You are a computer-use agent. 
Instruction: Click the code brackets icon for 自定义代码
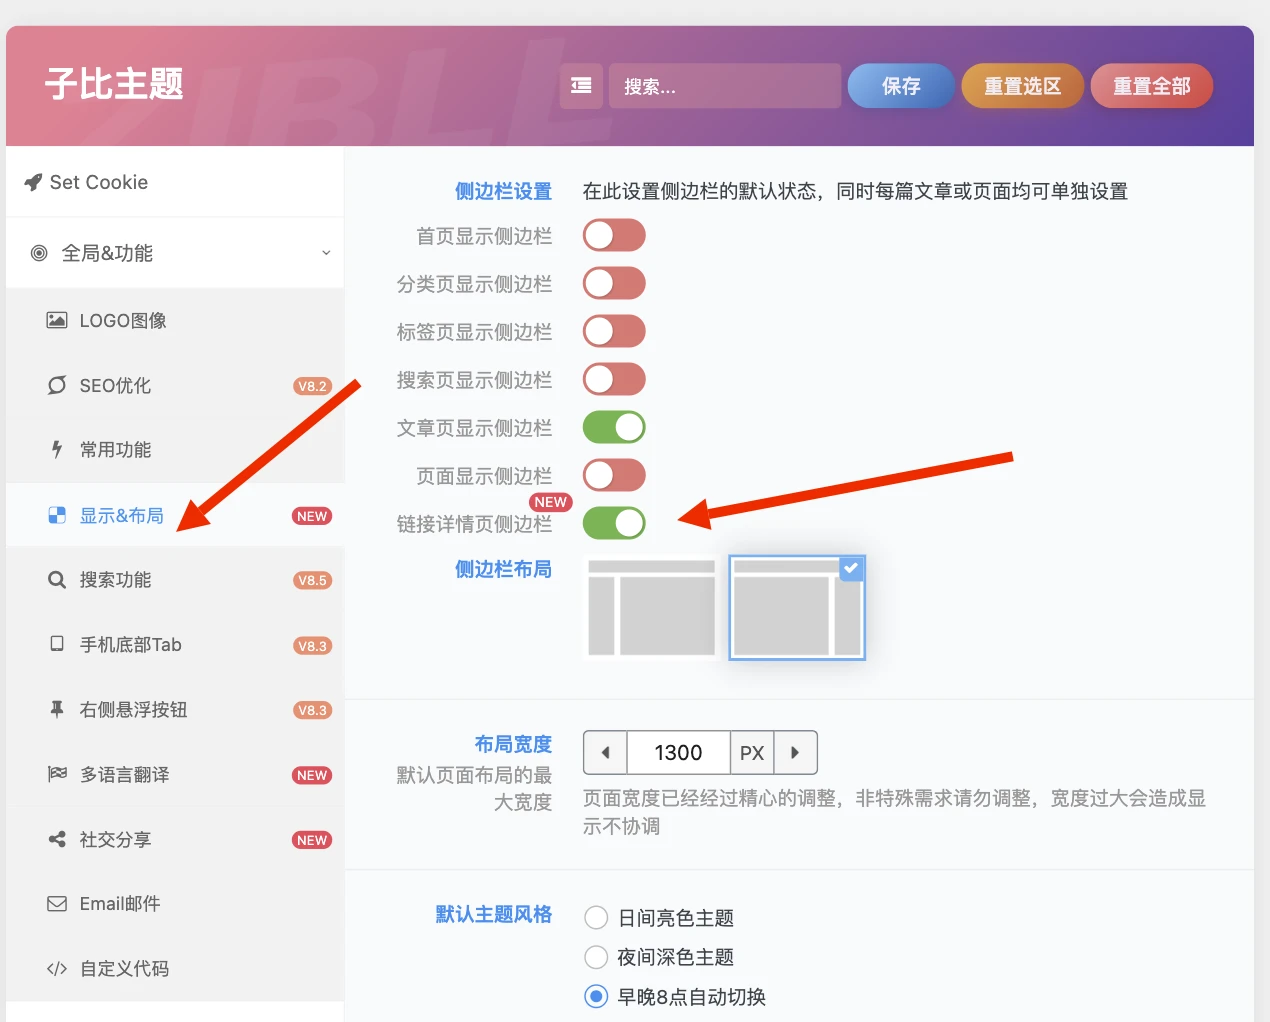point(57,968)
